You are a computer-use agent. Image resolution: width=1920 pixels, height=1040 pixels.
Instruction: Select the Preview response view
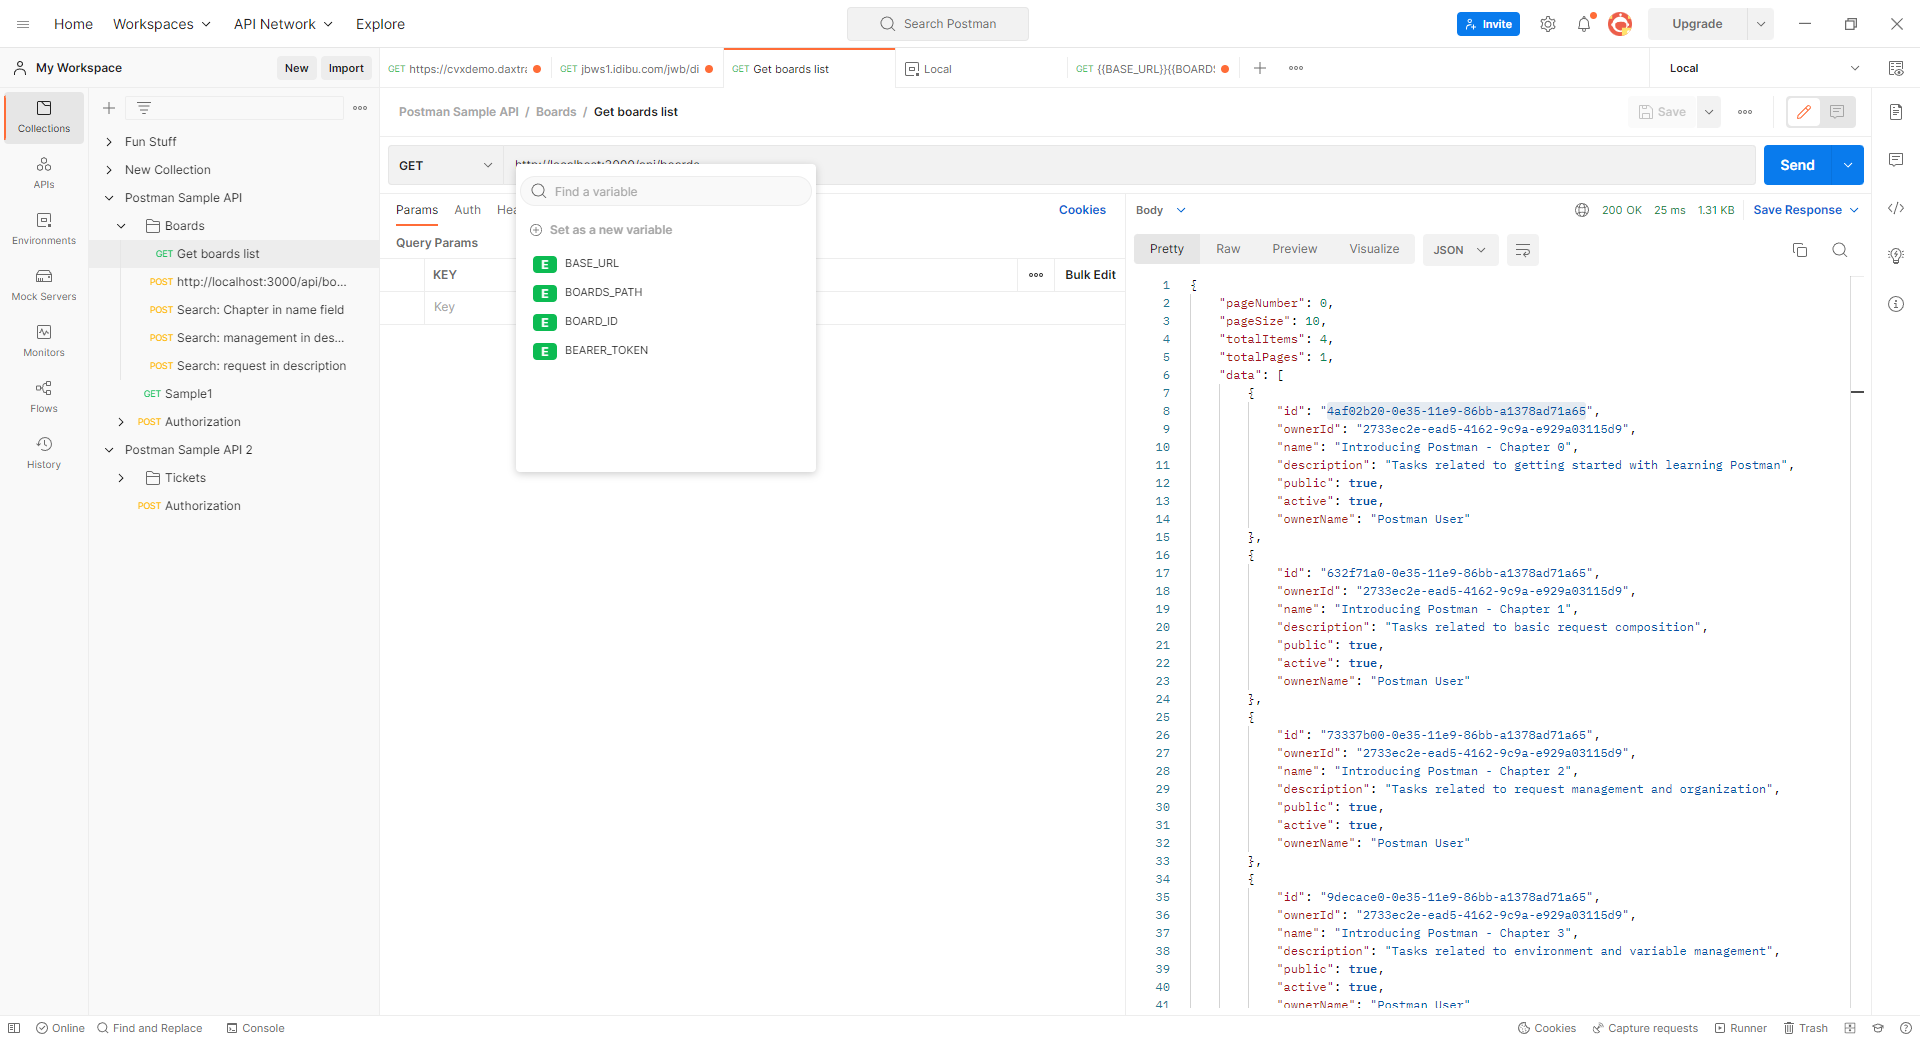pyautogui.click(x=1294, y=249)
